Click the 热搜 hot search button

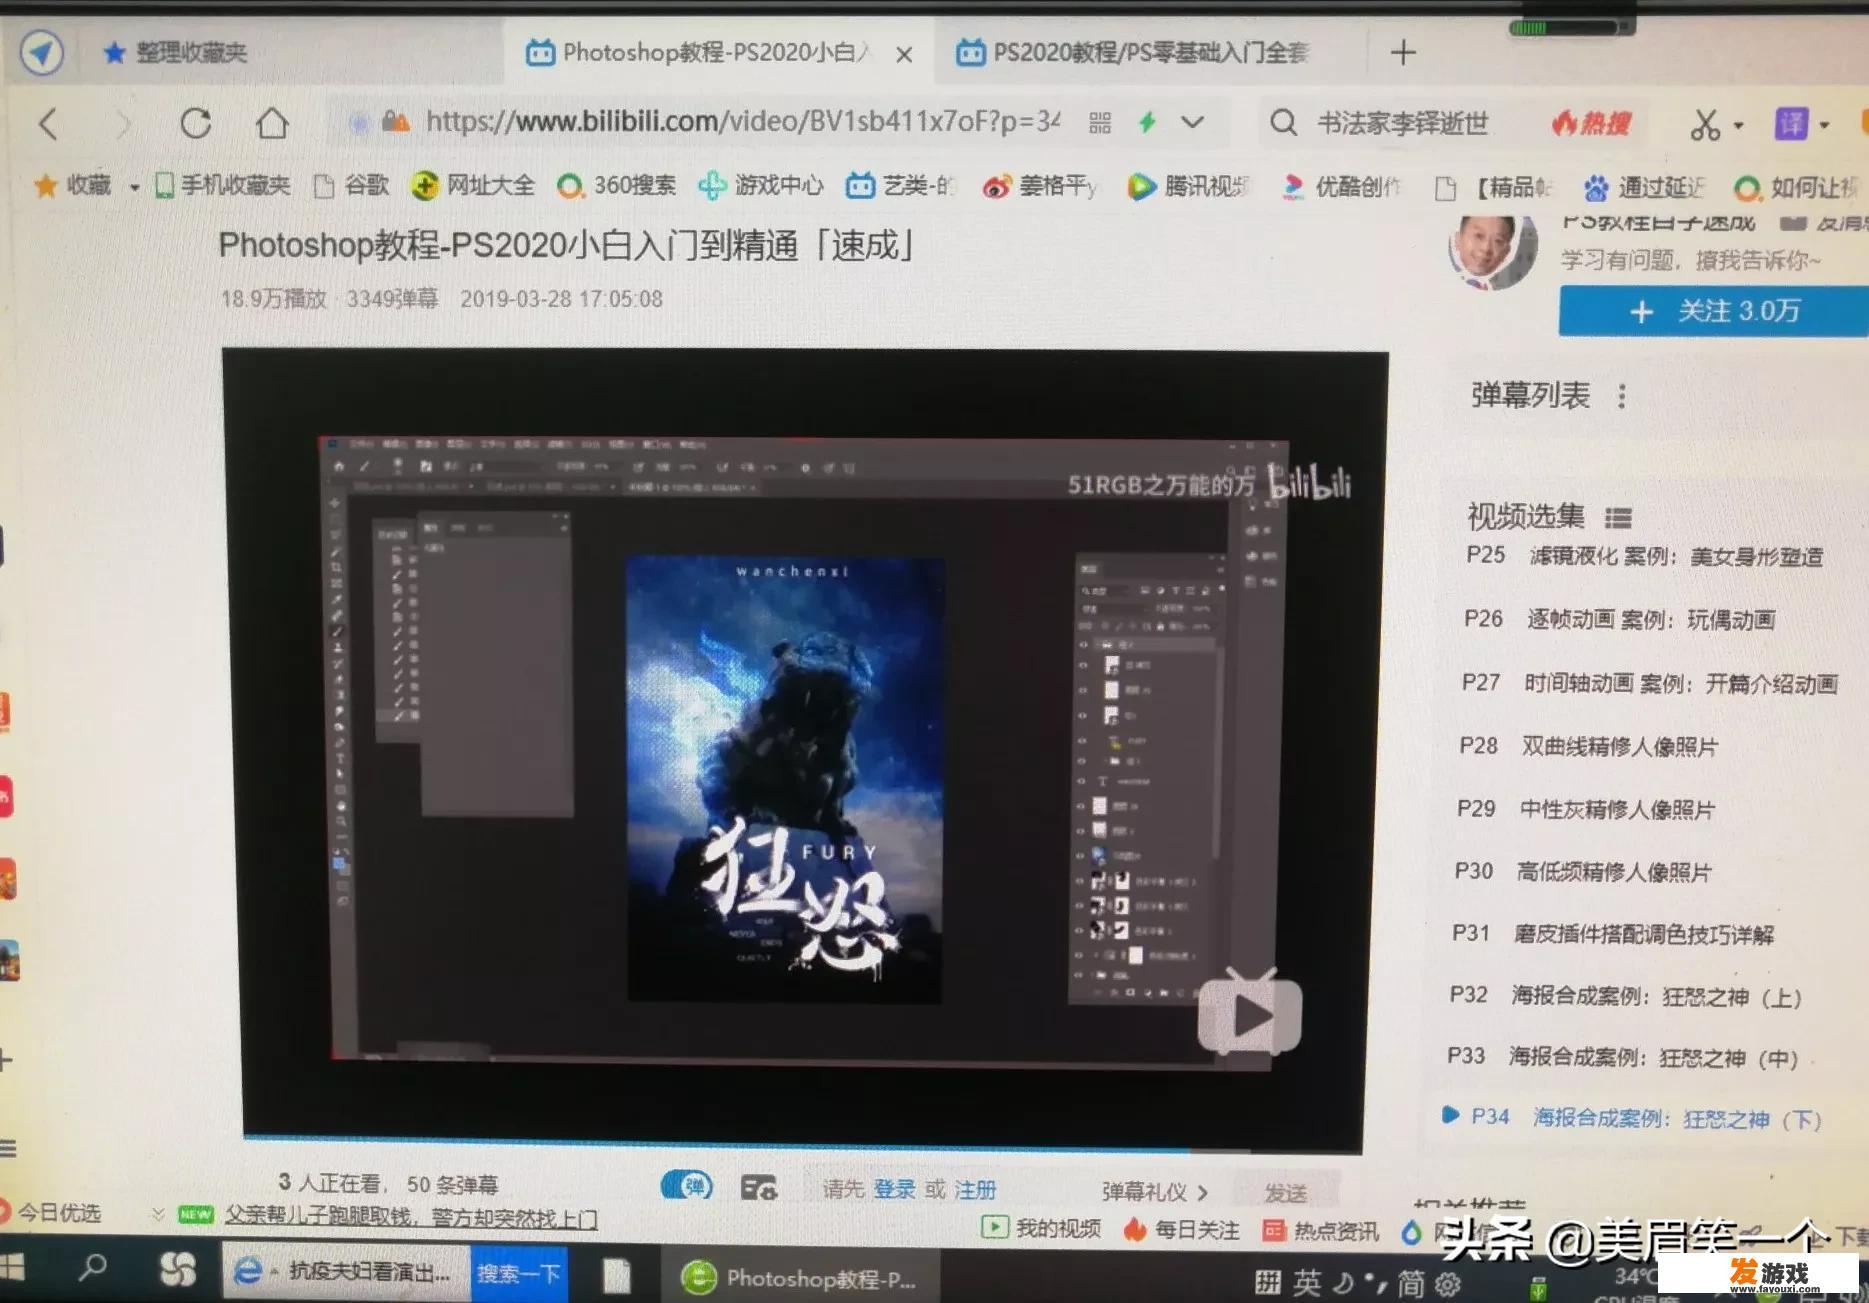point(1591,124)
